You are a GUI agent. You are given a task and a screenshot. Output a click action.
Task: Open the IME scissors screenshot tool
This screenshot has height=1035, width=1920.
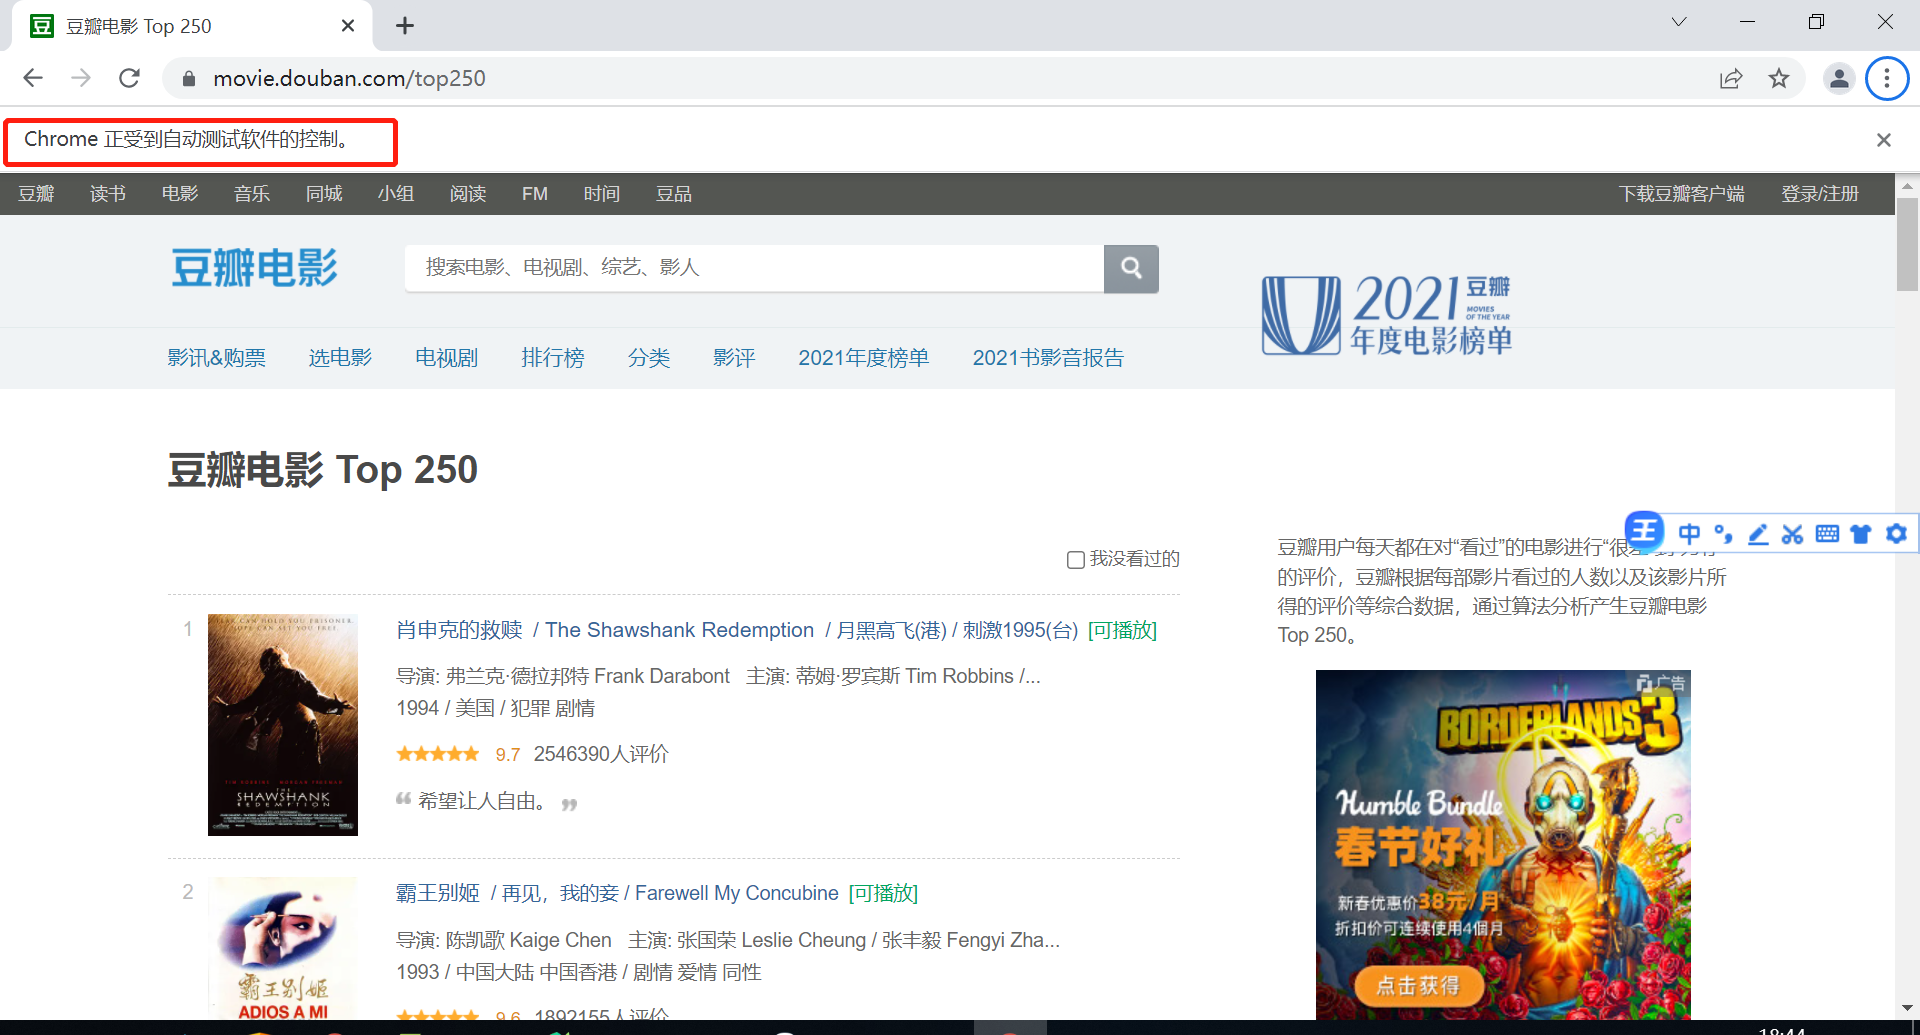coord(1792,534)
